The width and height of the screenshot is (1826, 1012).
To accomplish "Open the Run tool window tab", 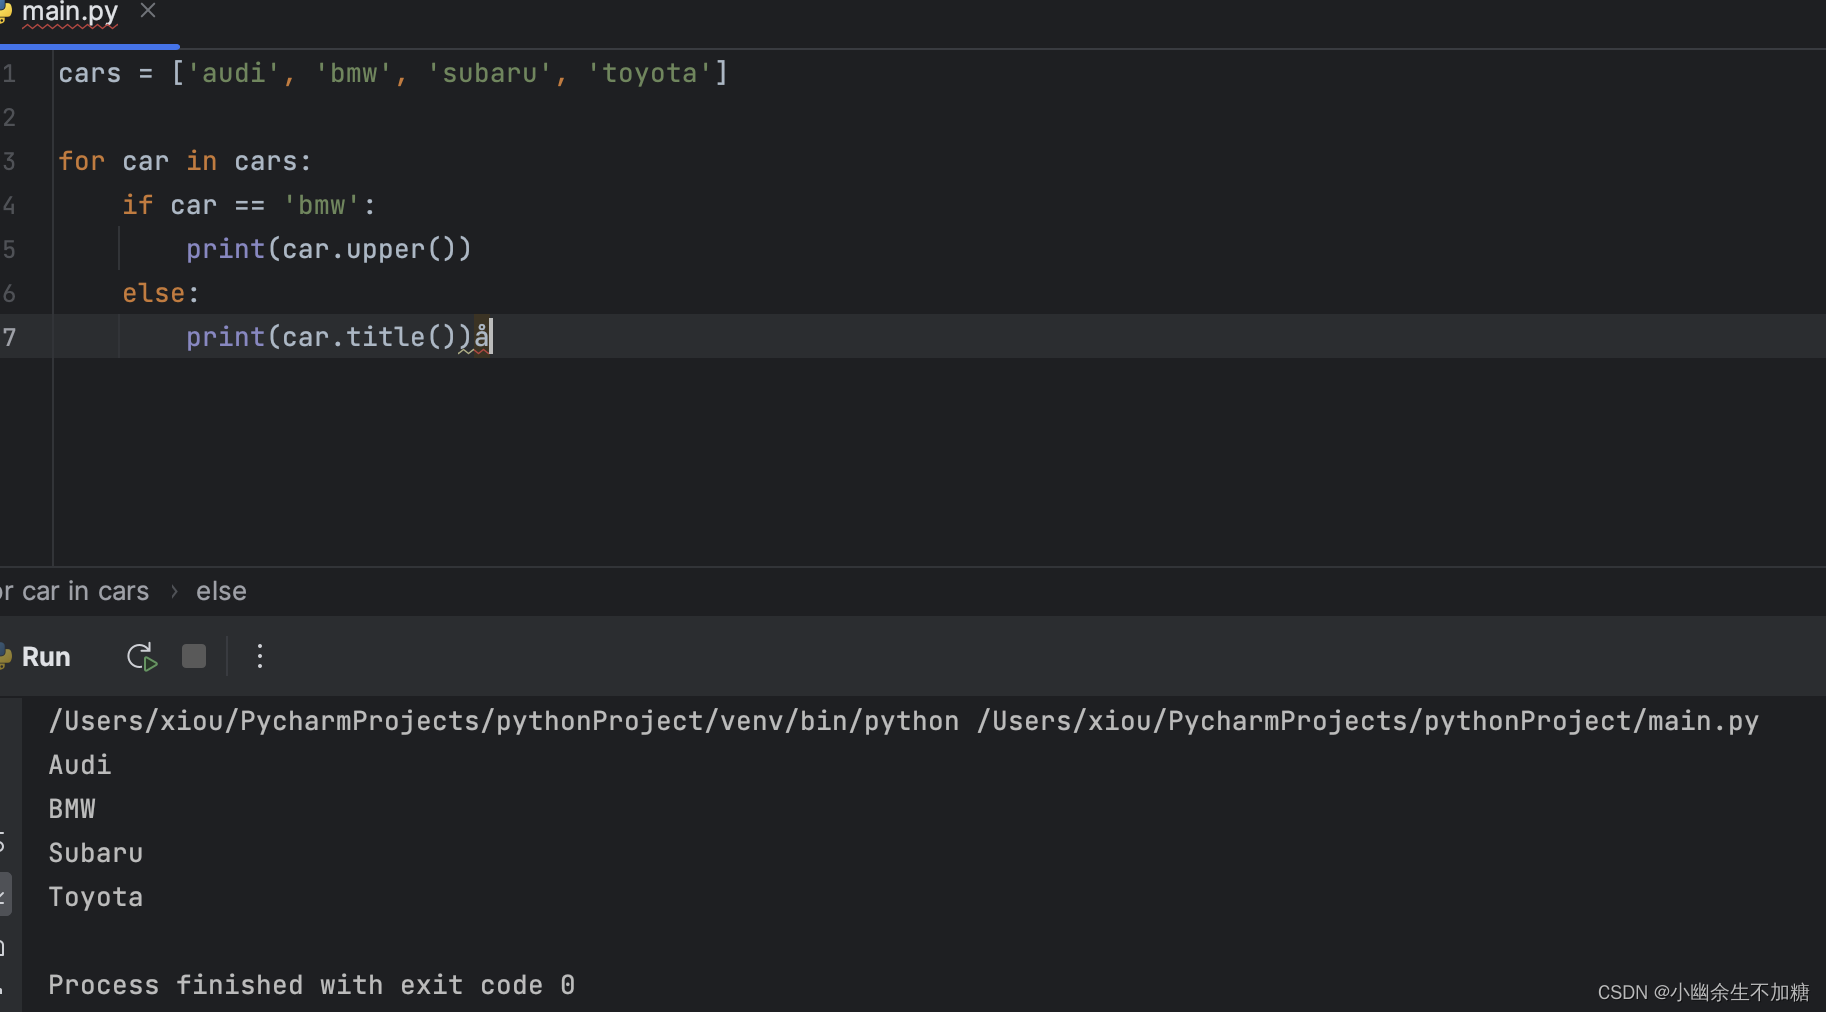I will click(x=46, y=657).
